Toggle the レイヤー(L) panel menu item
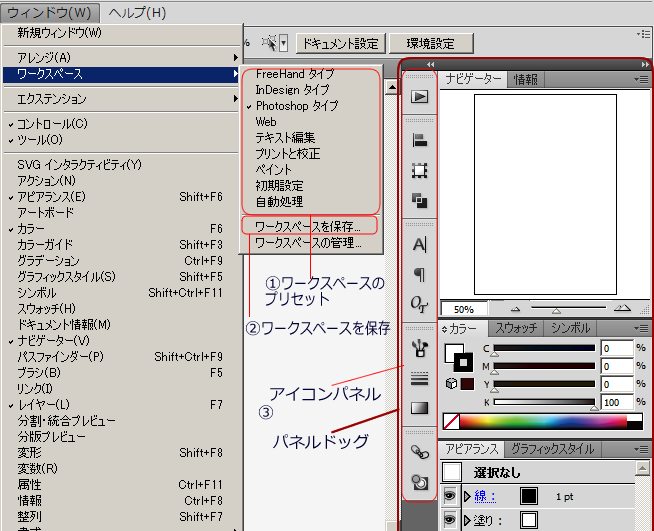 point(121,405)
